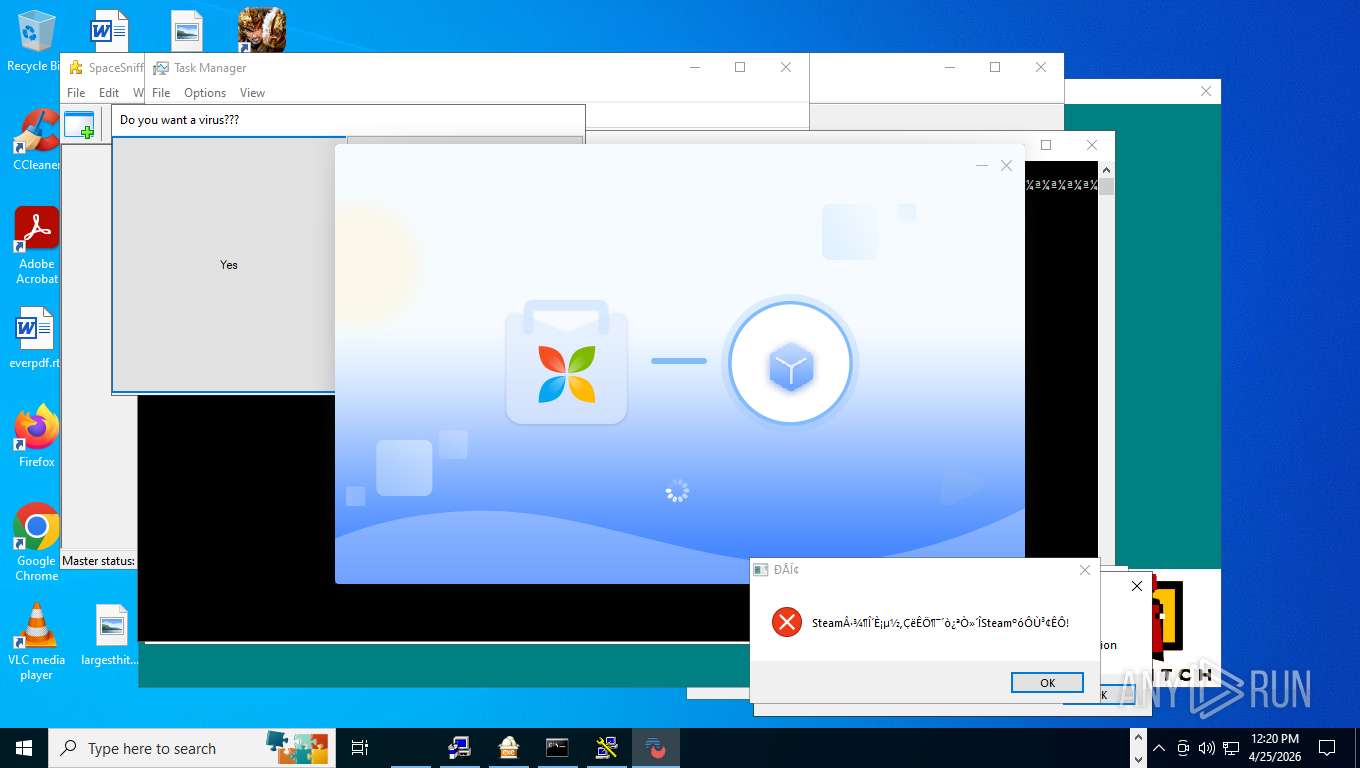Click the meet-now camera tray icon
1360x768 pixels.
click(x=1183, y=748)
